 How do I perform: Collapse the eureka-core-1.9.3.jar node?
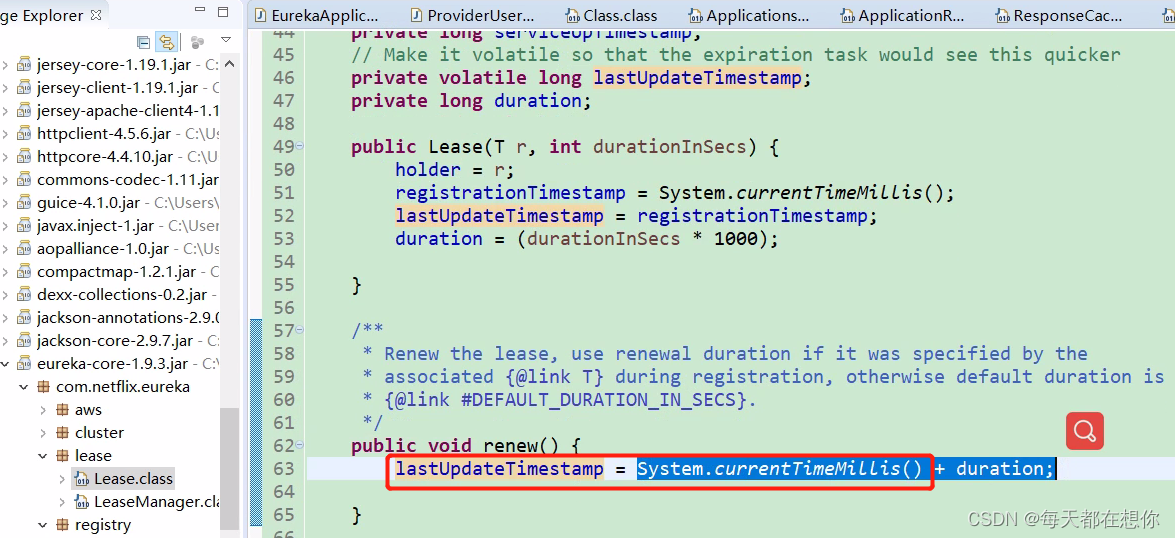point(6,364)
